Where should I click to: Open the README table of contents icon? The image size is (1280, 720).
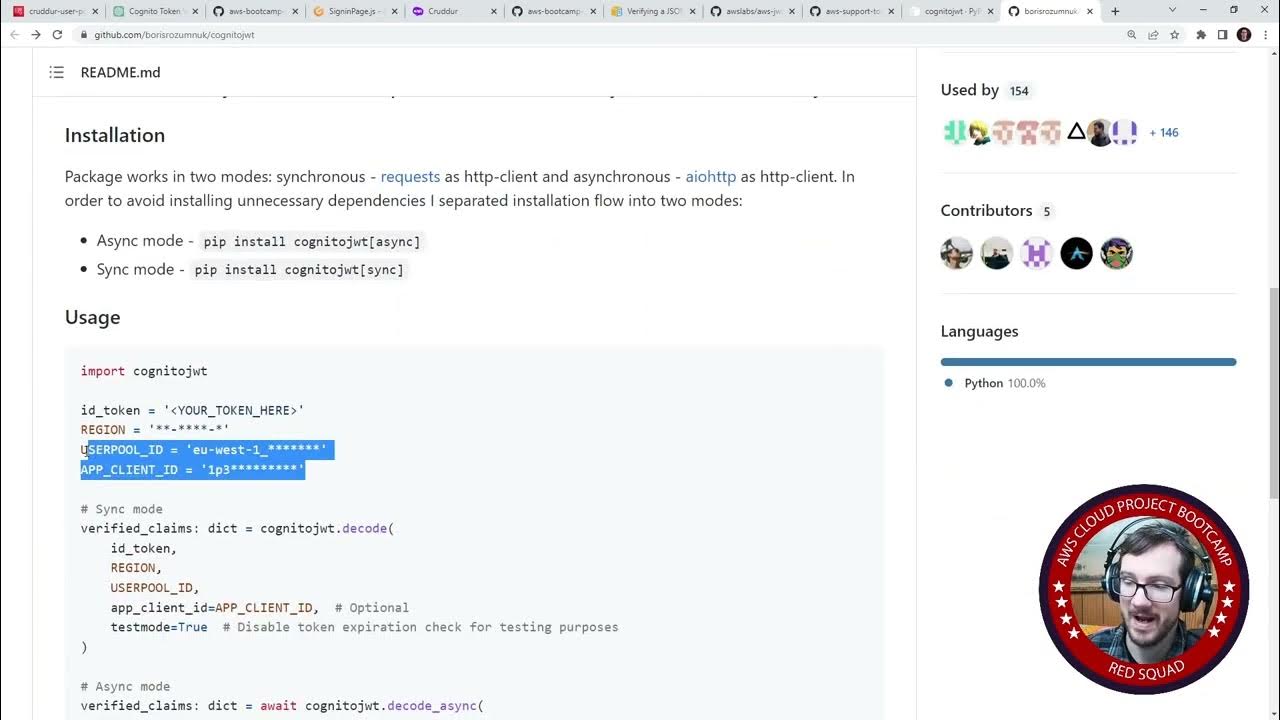[x=56, y=72]
